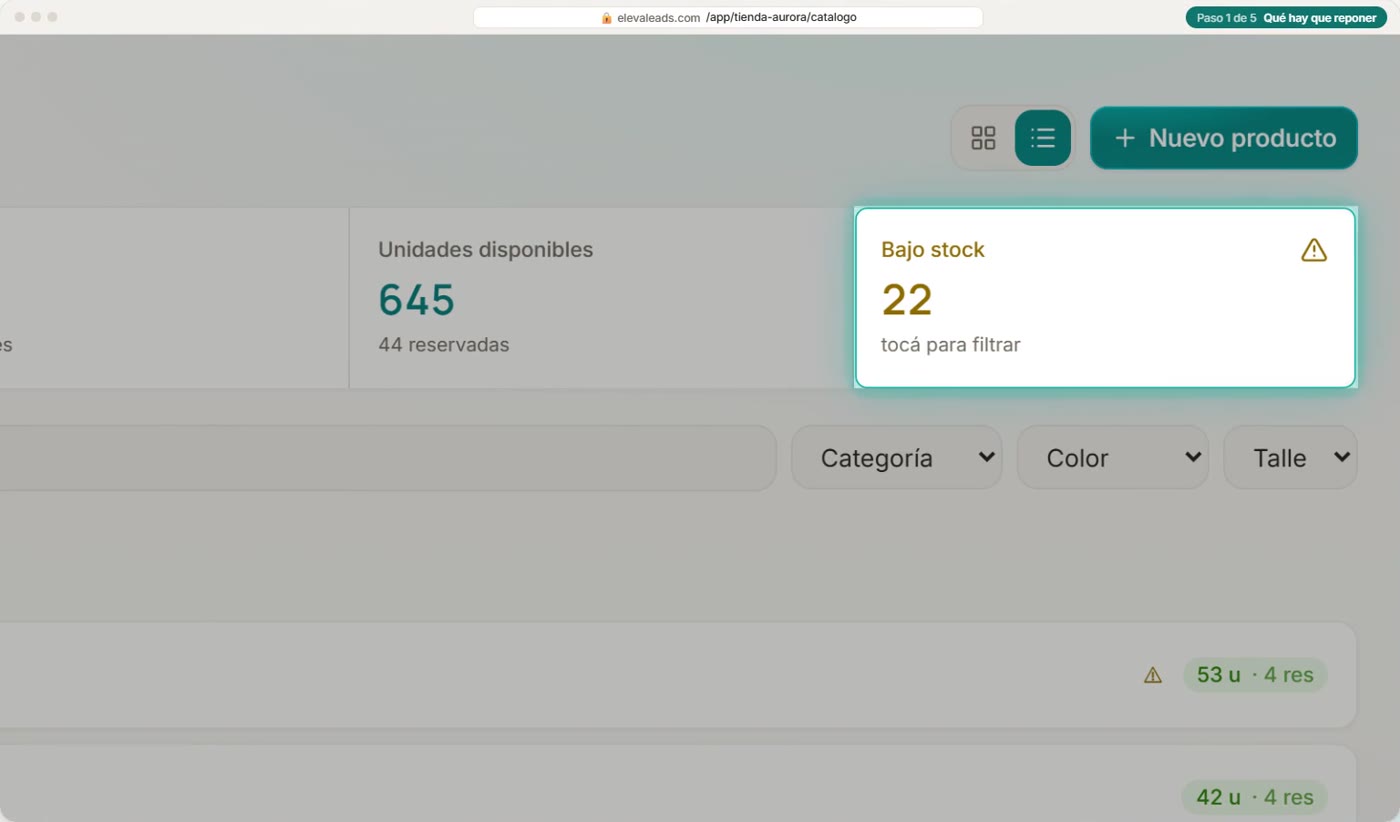Open the Color filter dropdown
The image size is (1400, 822).
point(1113,458)
